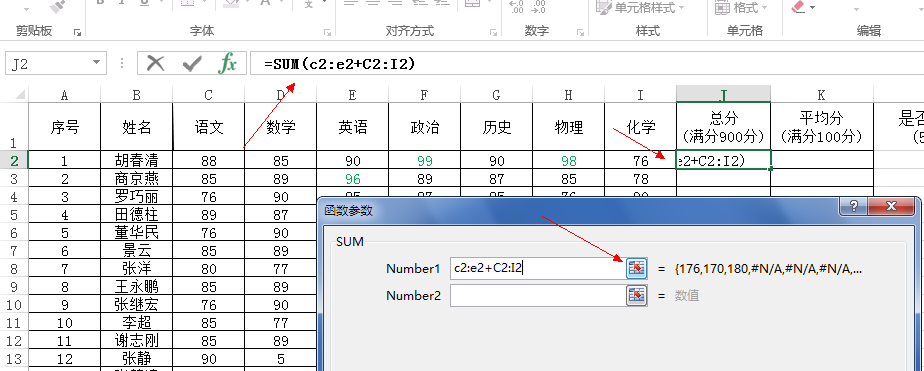
Task: Click the 英语 header cell
Action: click(x=352, y=127)
